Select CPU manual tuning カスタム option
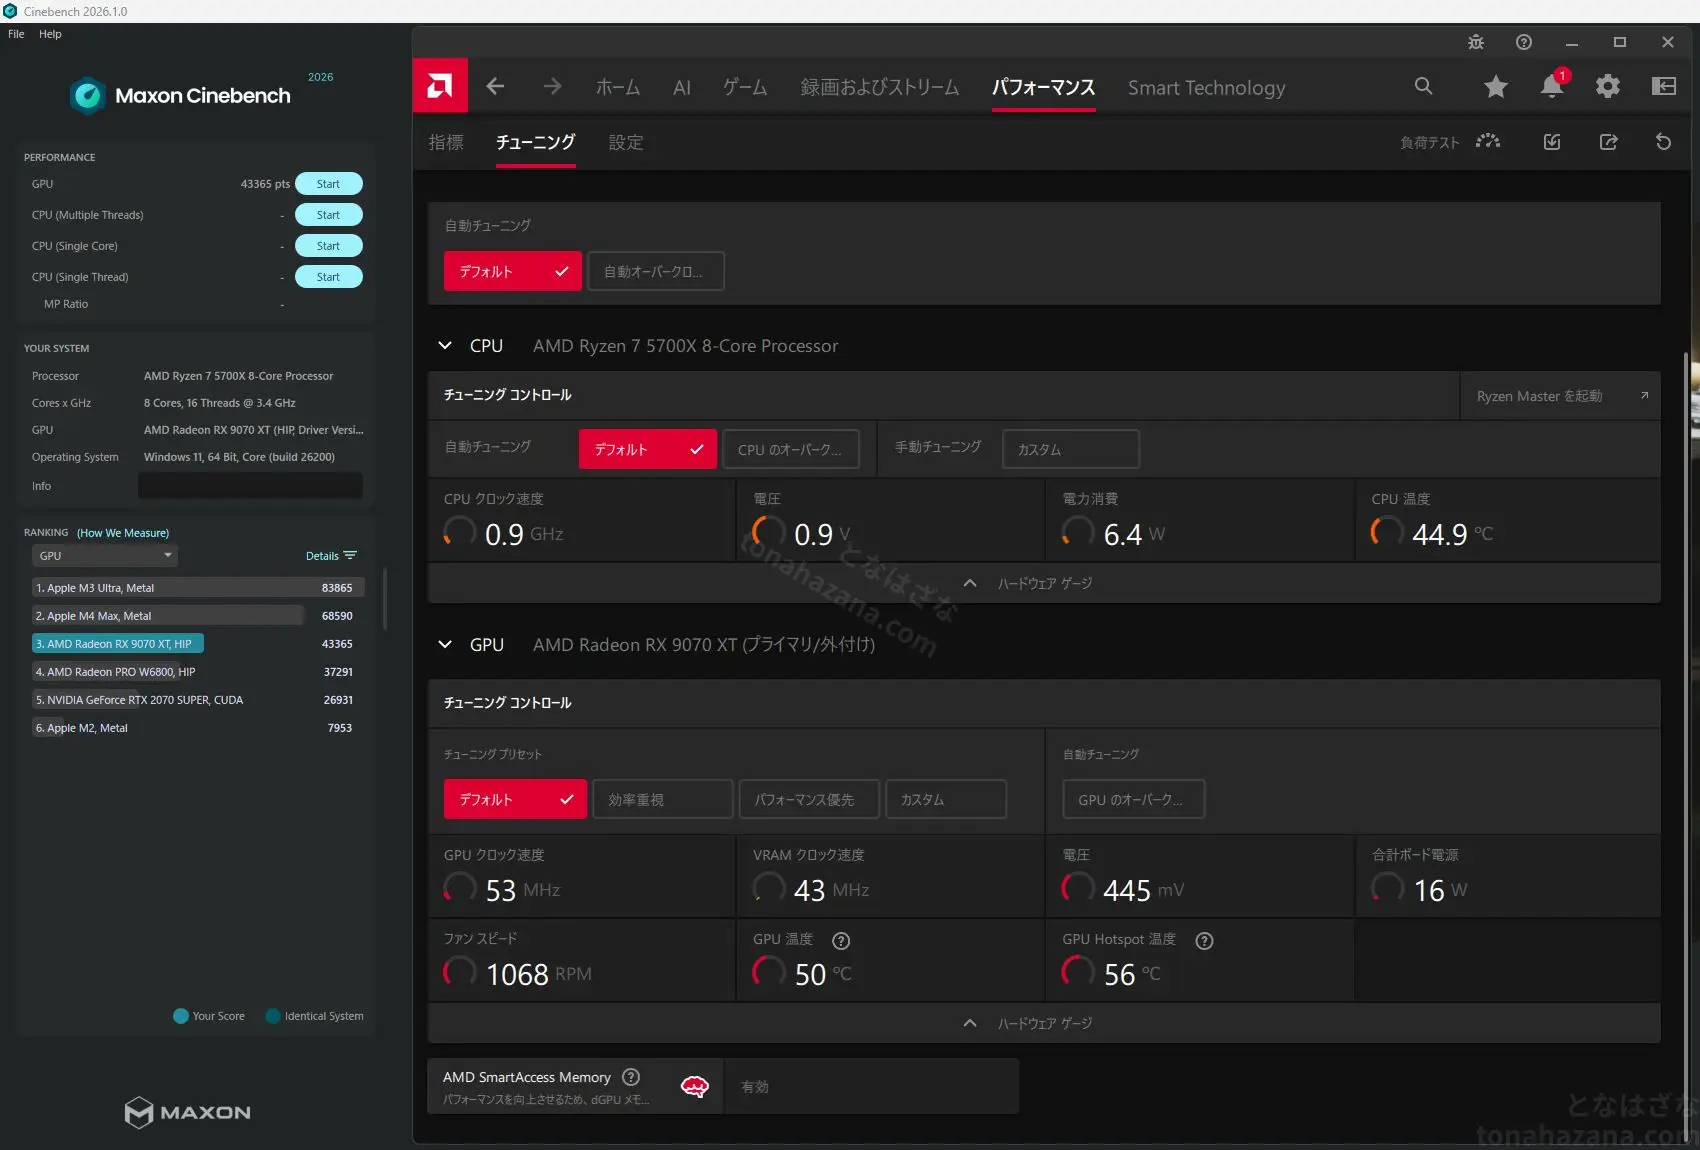Viewport: 1700px width, 1150px height. (1071, 449)
